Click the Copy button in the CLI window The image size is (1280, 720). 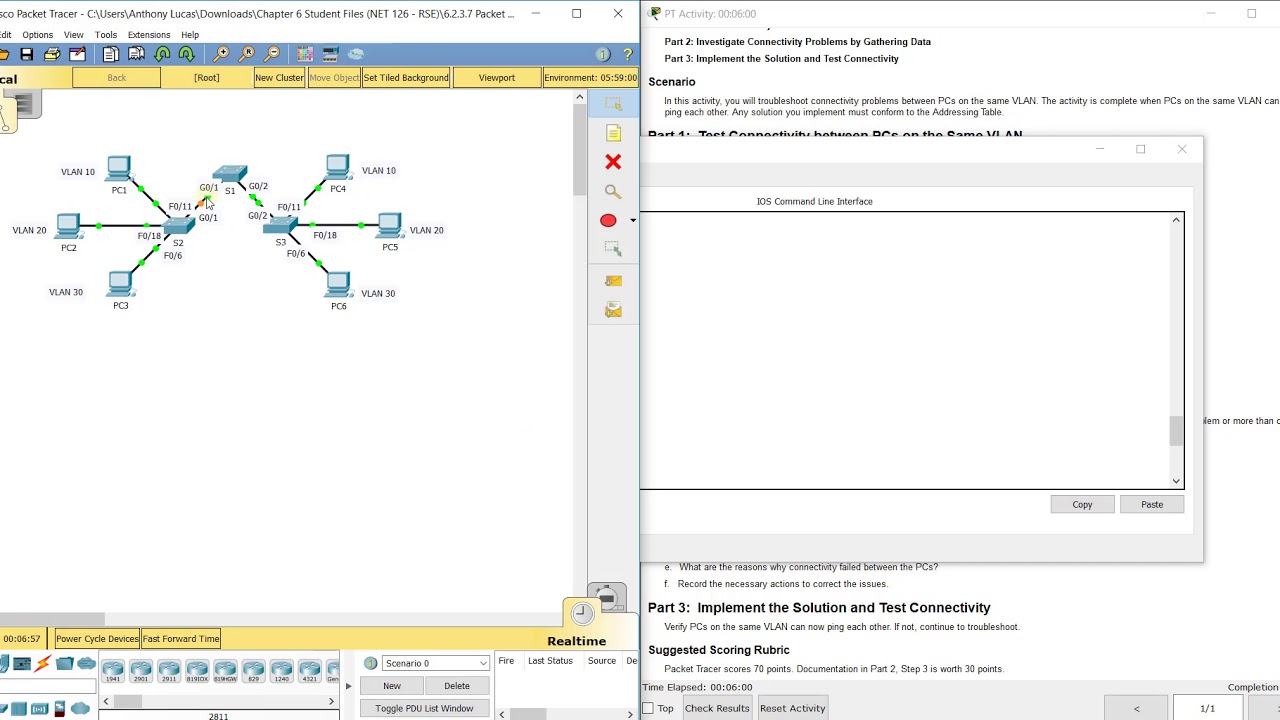coord(1082,505)
